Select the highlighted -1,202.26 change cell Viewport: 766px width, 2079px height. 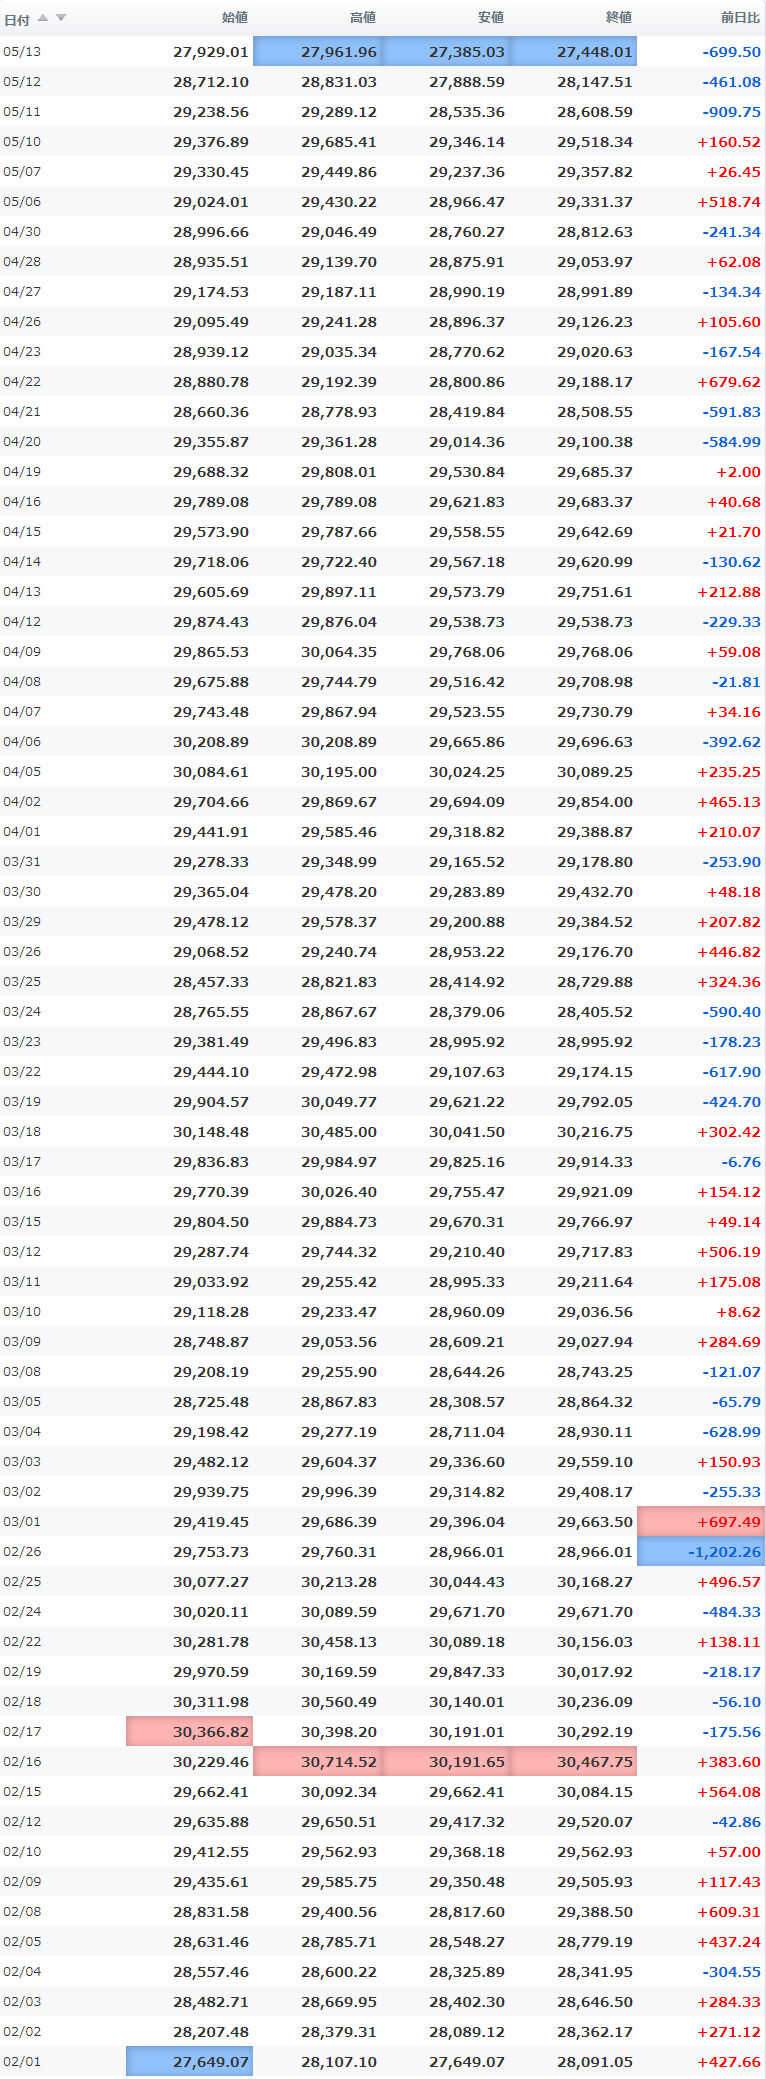pyautogui.click(x=701, y=1552)
